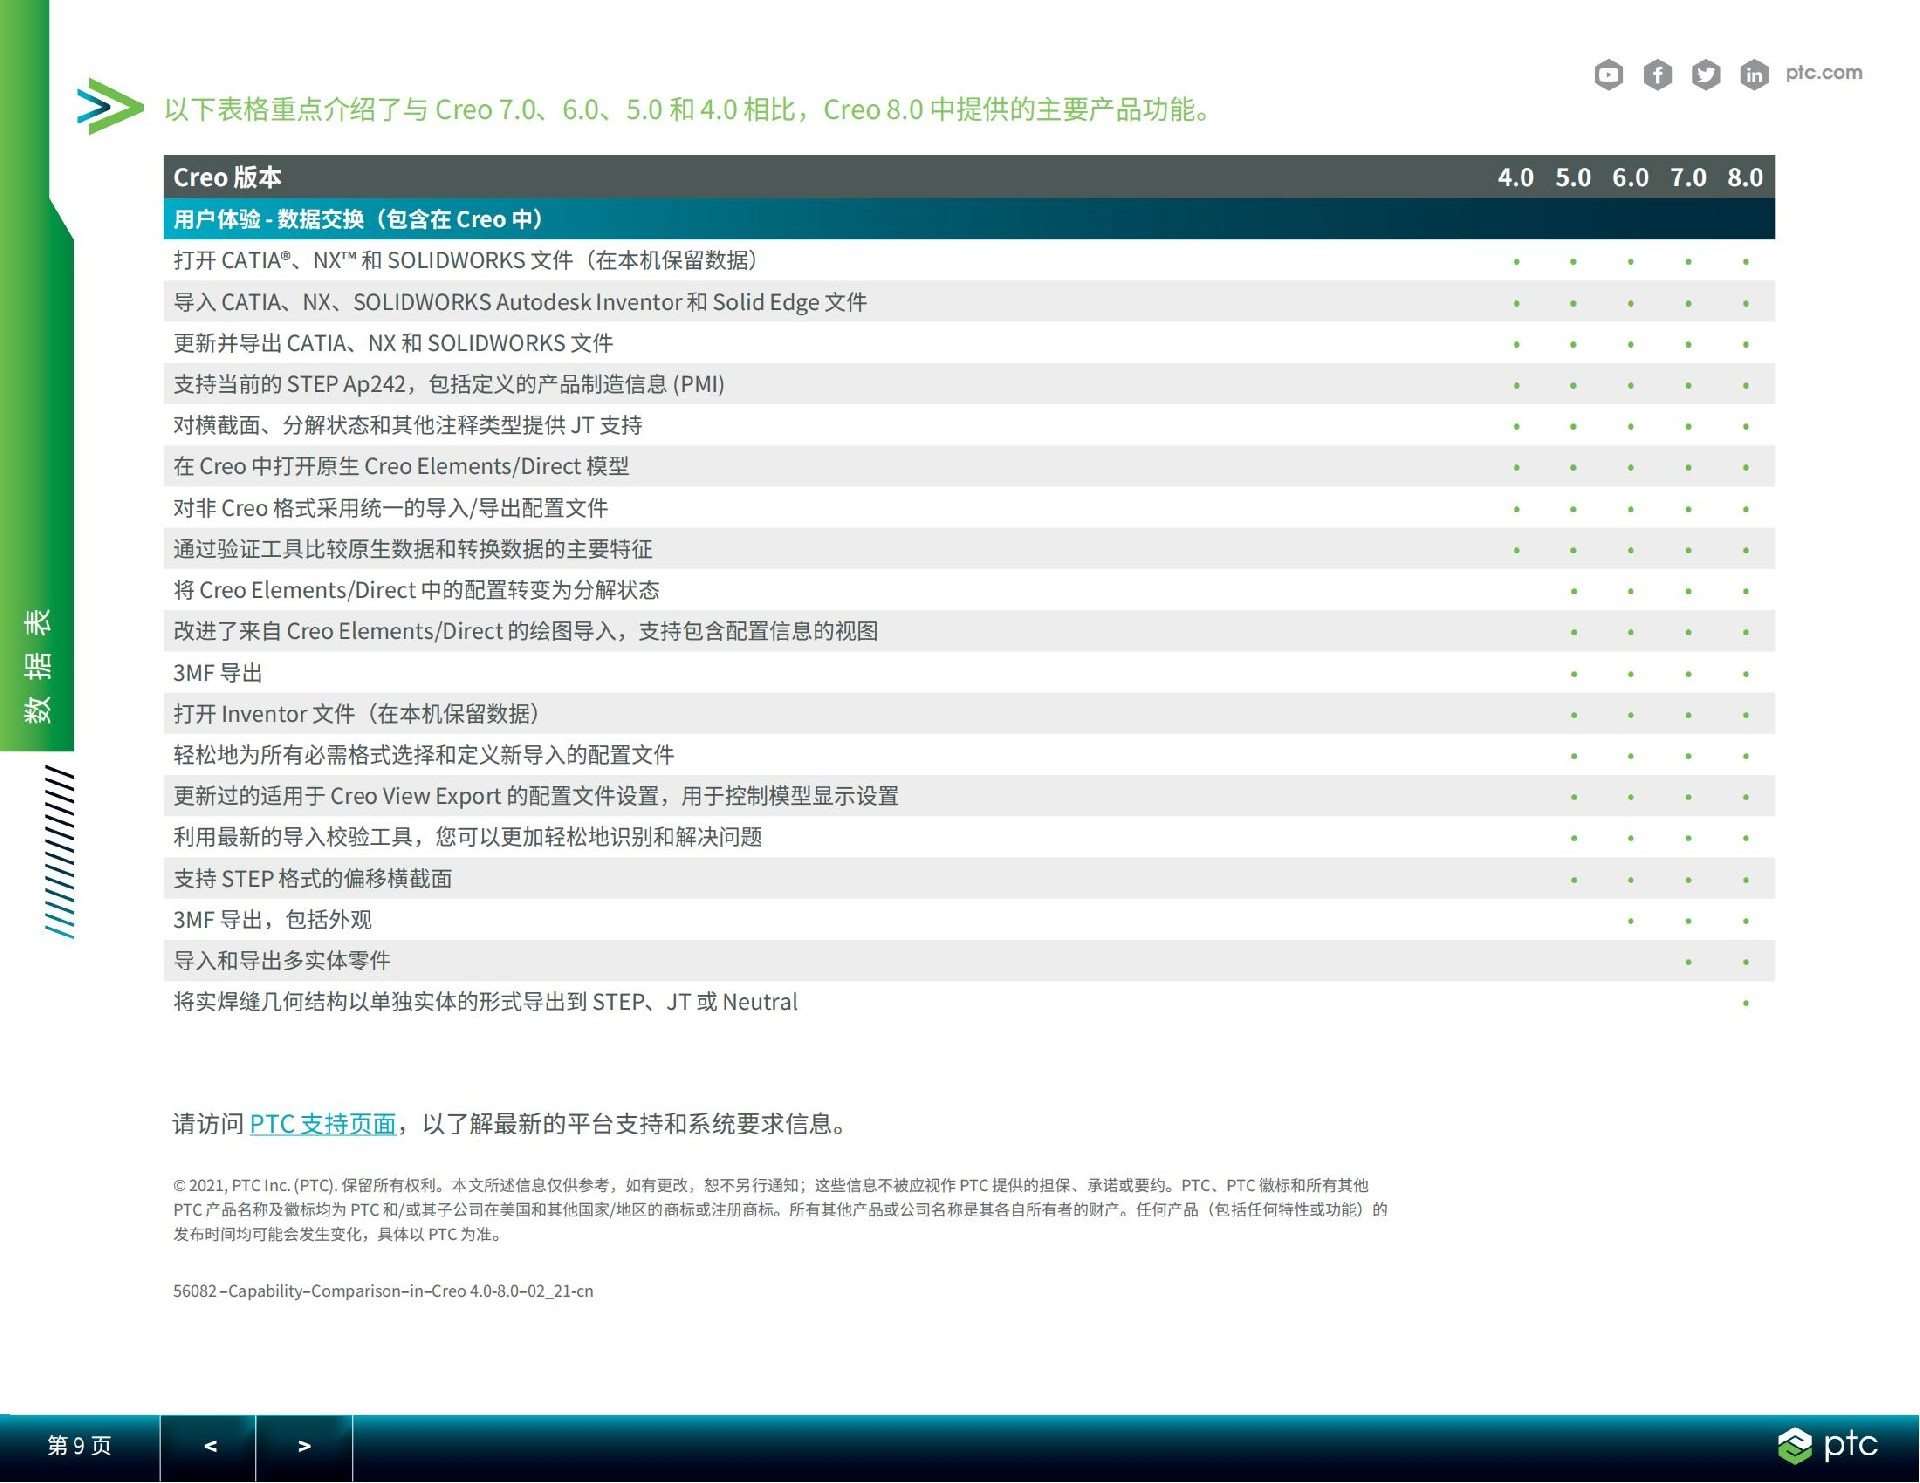Click the 8.0 column header

[x=1745, y=178]
